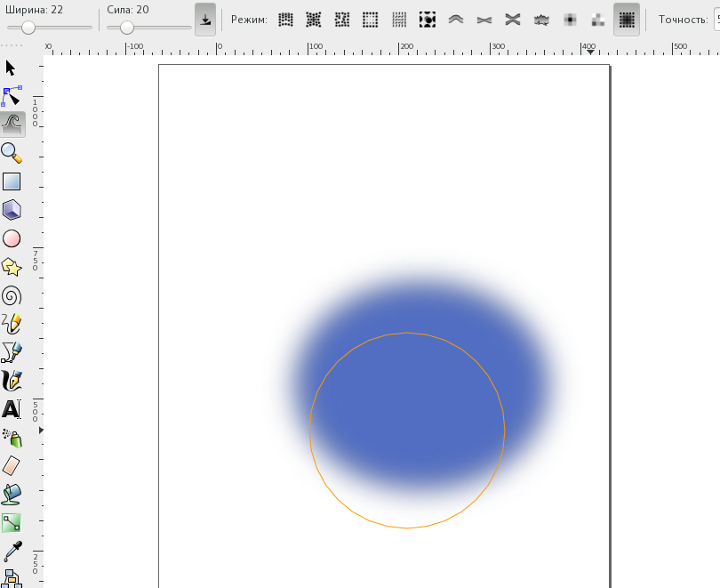Enable tweak Move jitter mode
The width and height of the screenshot is (720, 588).
[x=342, y=20]
